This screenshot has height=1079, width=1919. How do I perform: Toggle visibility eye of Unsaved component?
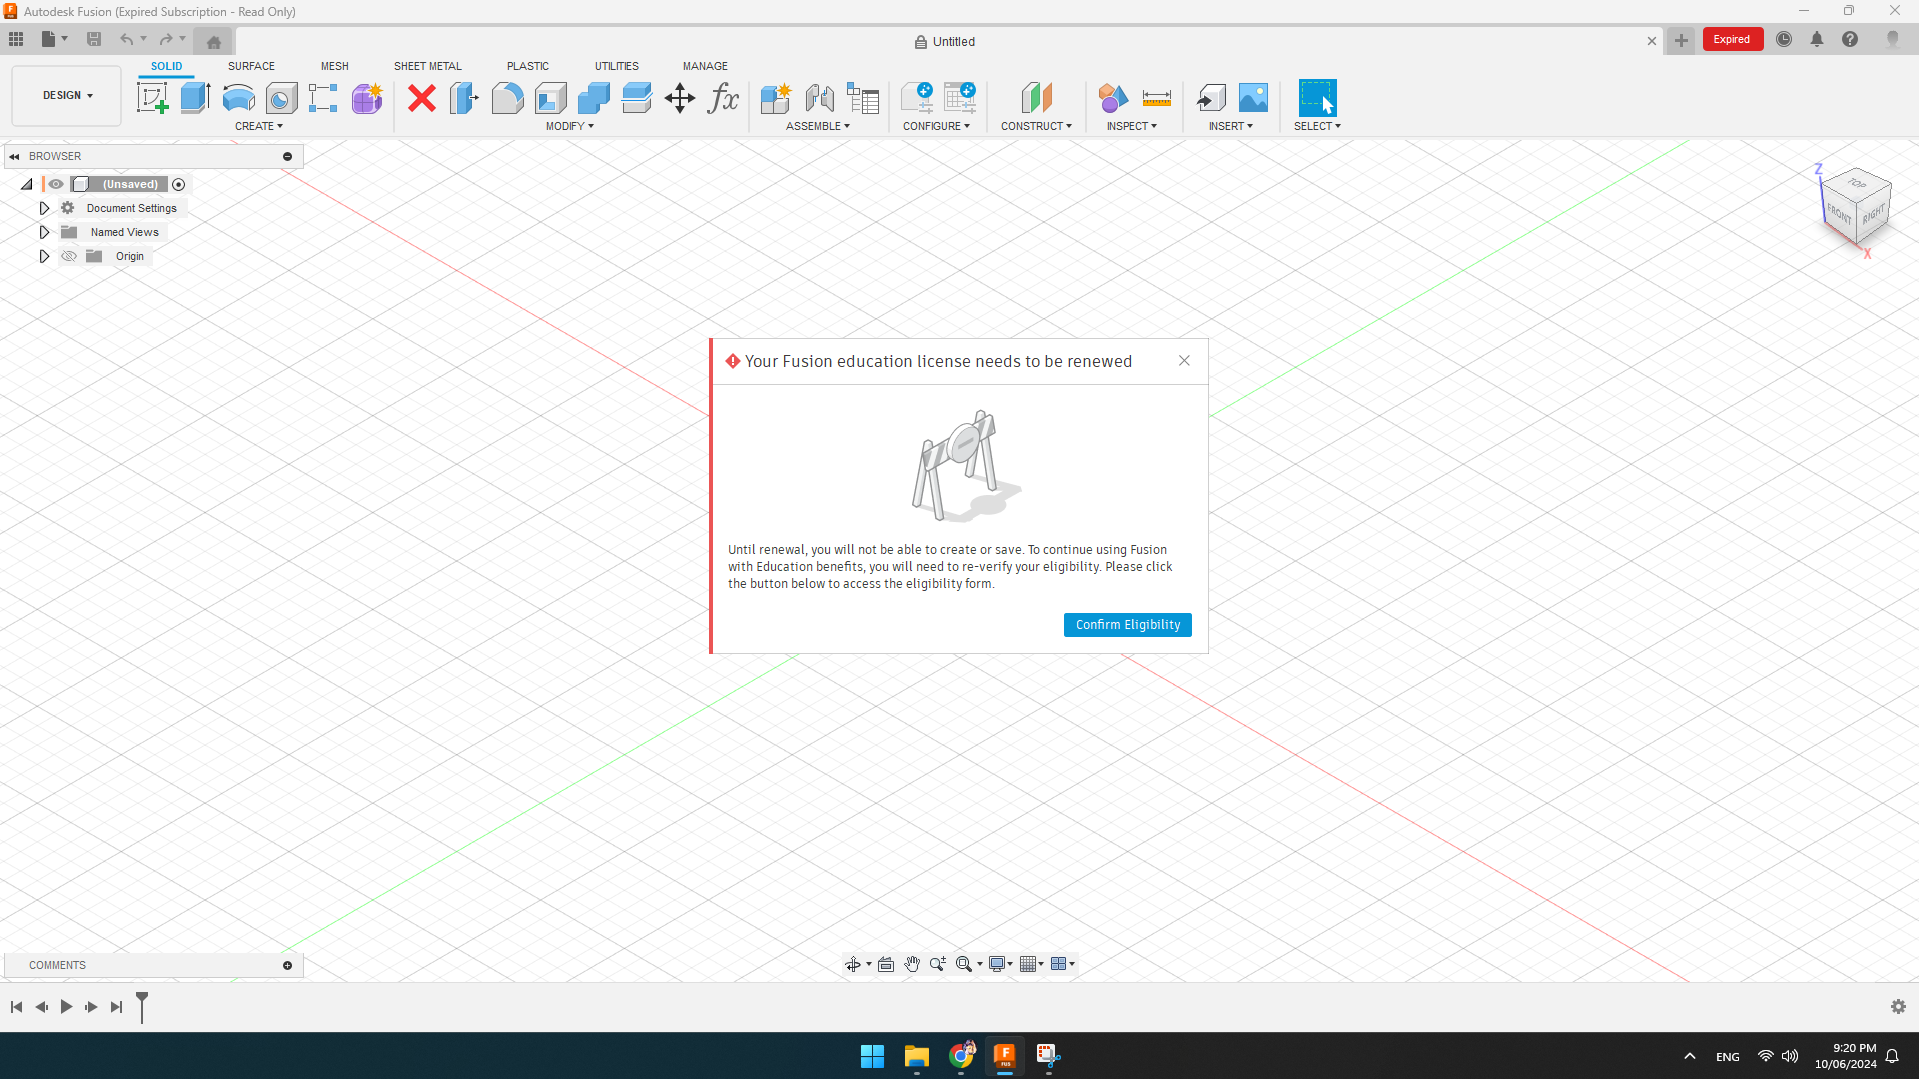pyautogui.click(x=56, y=184)
